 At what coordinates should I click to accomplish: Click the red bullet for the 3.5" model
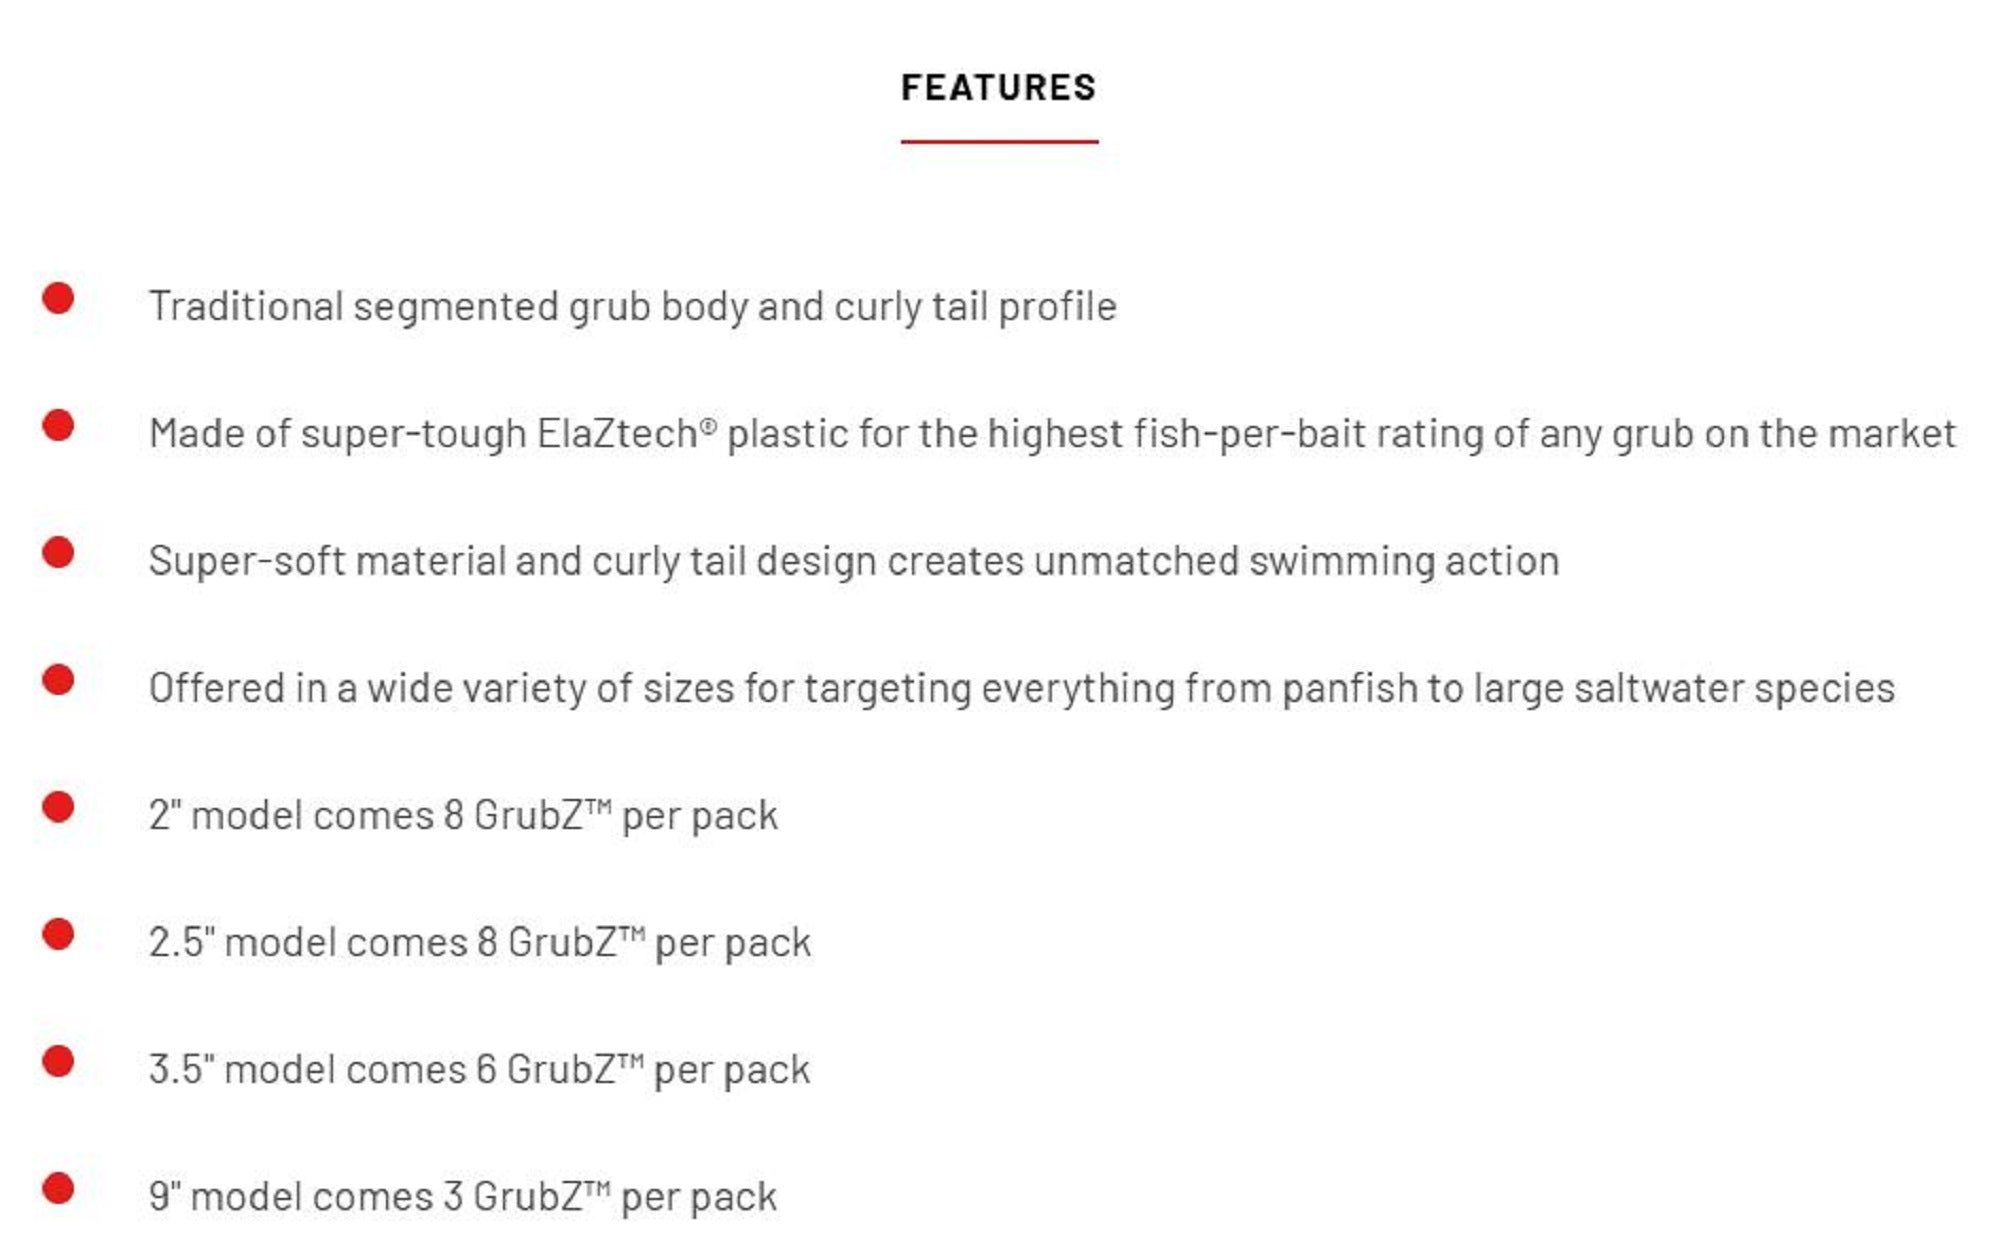[58, 1061]
